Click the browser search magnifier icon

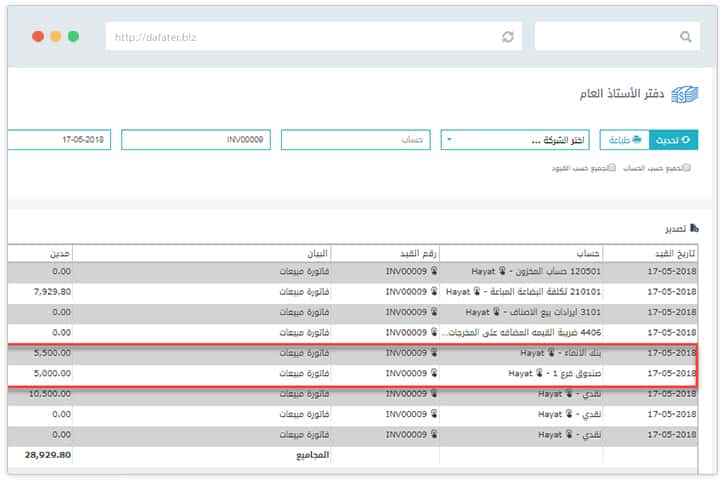click(686, 36)
